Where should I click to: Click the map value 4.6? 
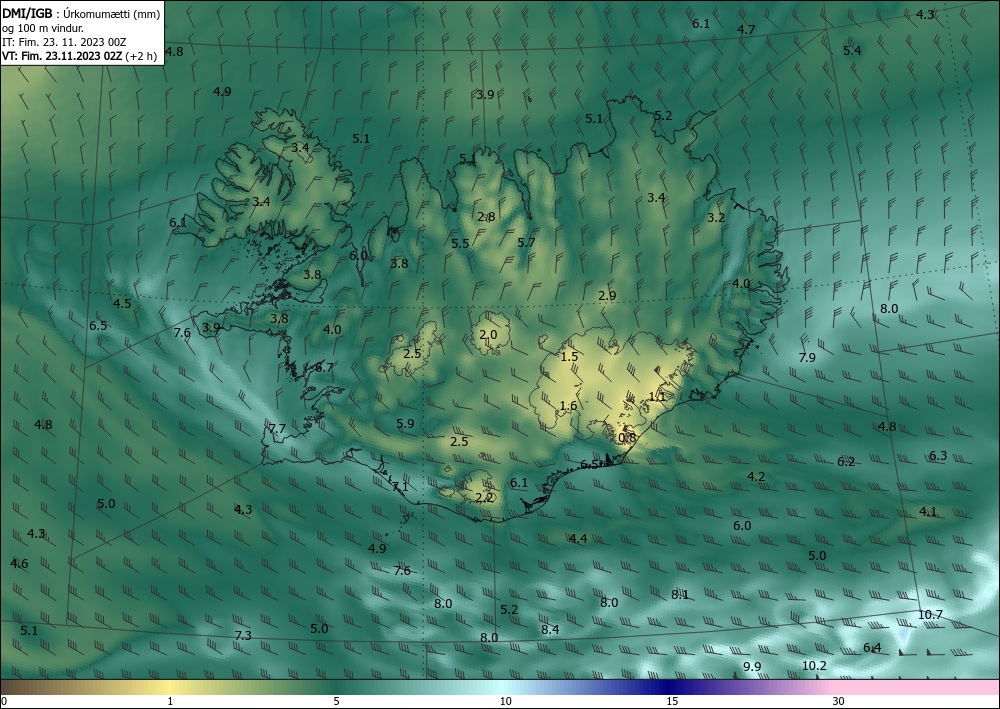point(19,564)
